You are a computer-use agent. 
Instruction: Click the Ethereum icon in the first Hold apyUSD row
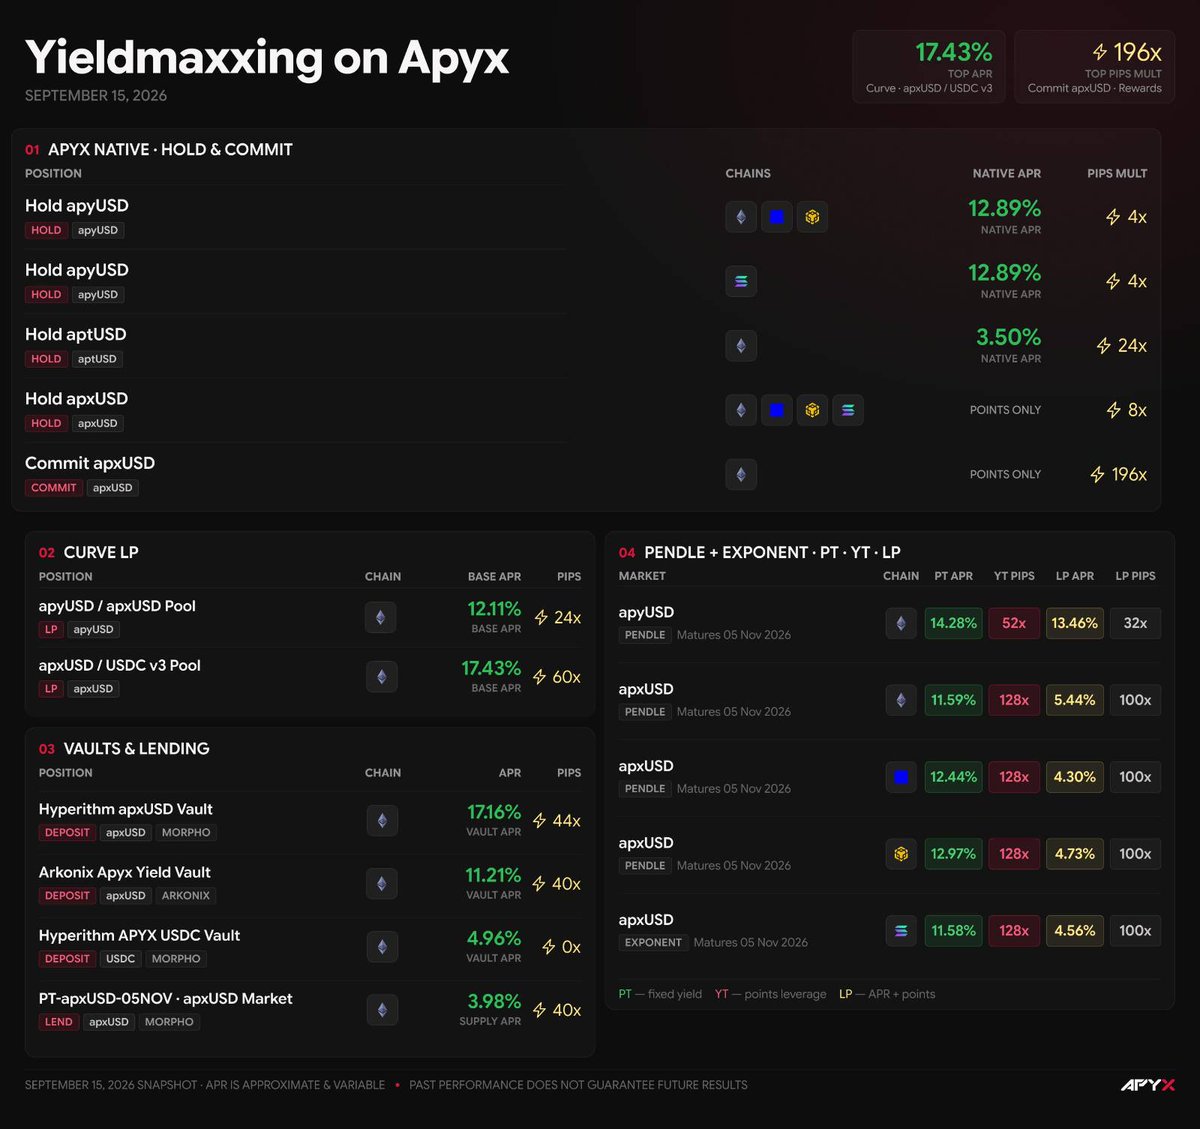coord(741,217)
